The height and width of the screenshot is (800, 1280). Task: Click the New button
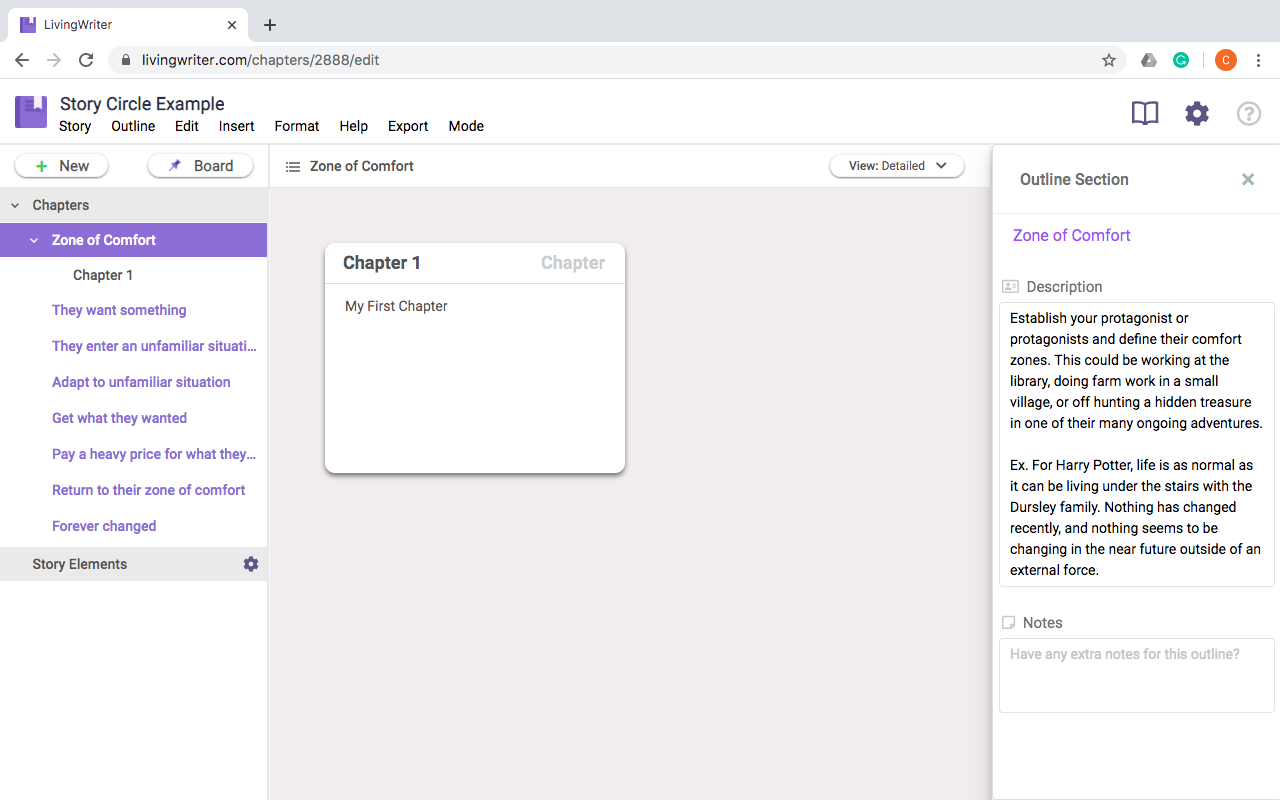[x=62, y=166]
